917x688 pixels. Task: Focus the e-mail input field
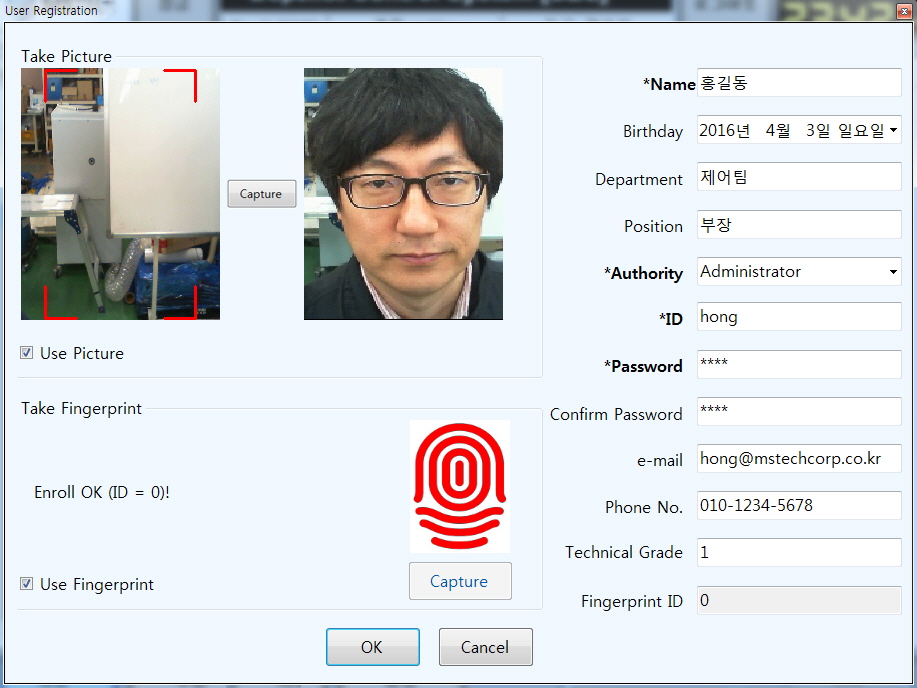tap(799, 458)
